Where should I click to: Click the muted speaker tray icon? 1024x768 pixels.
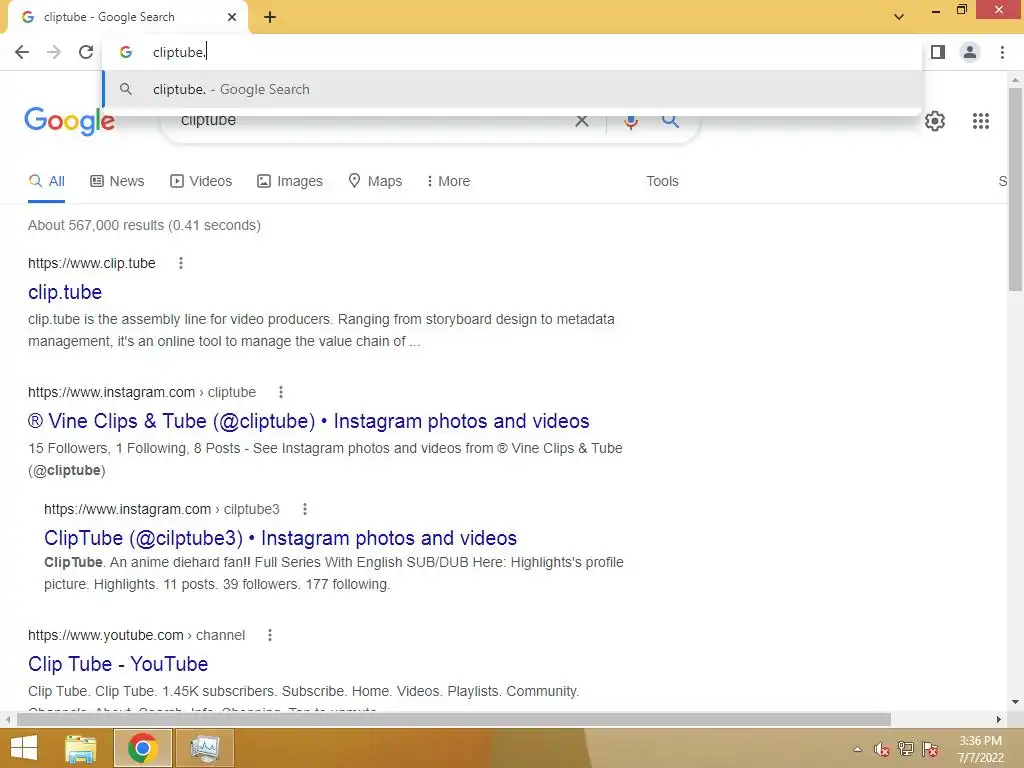pos(881,749)
